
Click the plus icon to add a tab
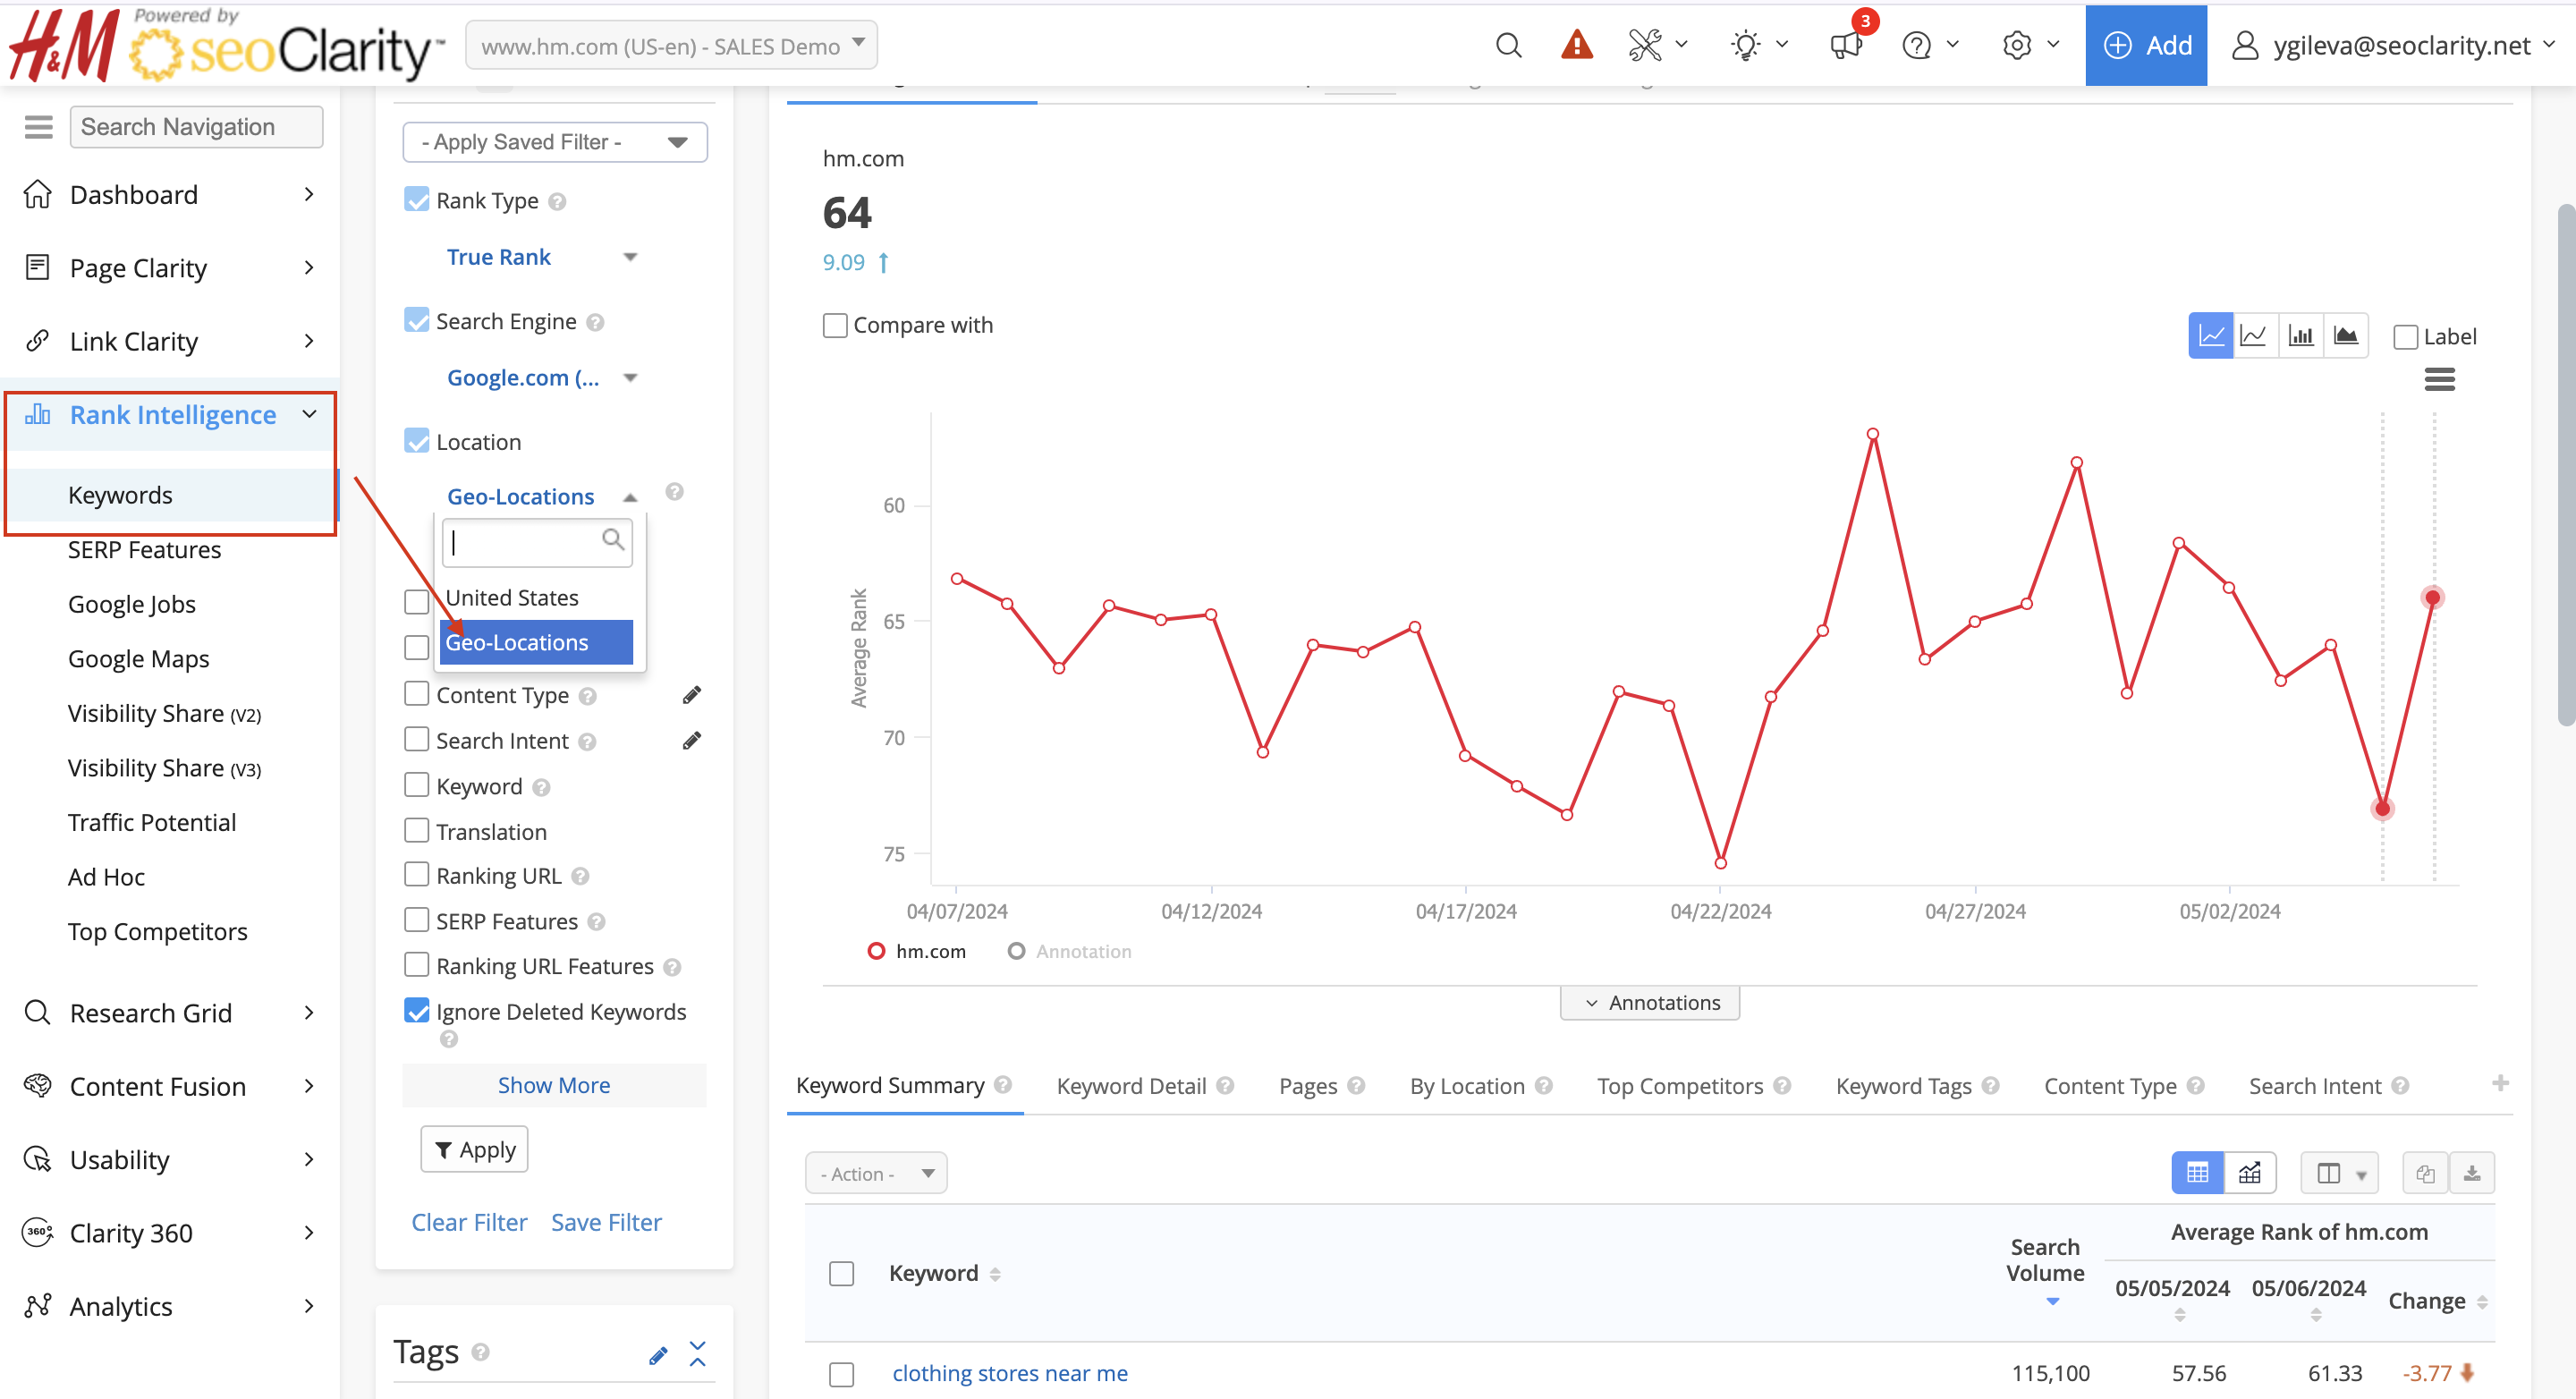(x=2500, y=1083)
